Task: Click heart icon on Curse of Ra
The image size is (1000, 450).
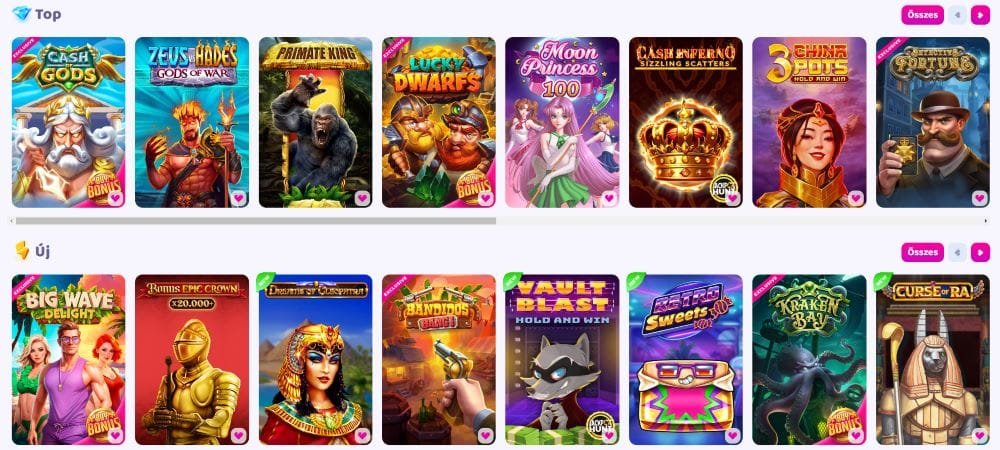Action: pyautogui.click(x=980, y=435)
